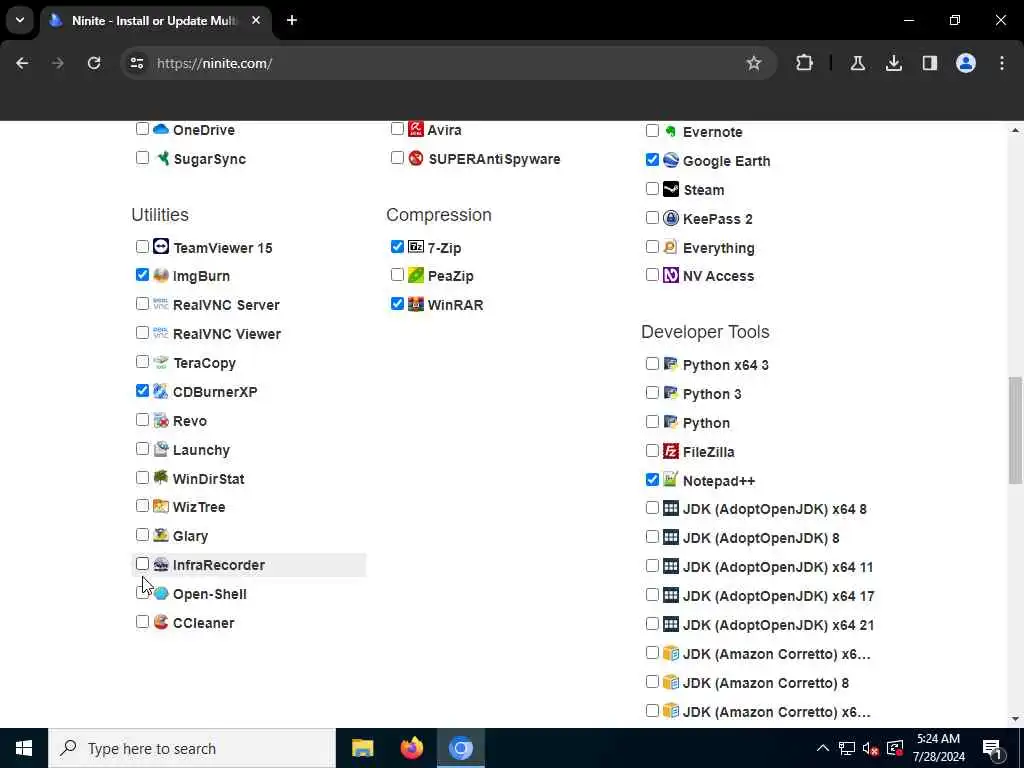Click the 7-Zip icon

click(416, 247)
